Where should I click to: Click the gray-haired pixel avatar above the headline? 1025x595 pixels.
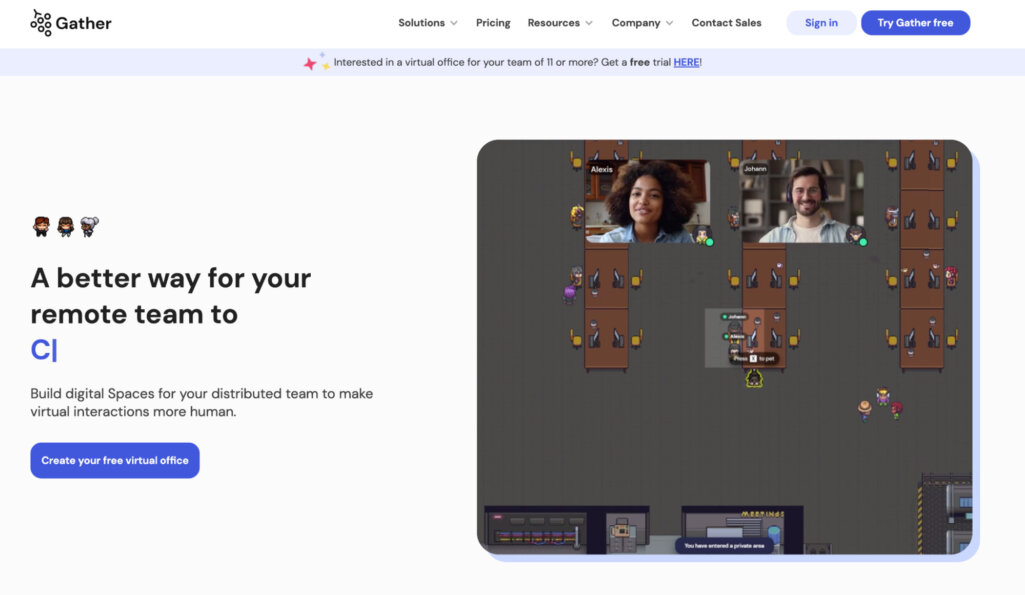90,227
